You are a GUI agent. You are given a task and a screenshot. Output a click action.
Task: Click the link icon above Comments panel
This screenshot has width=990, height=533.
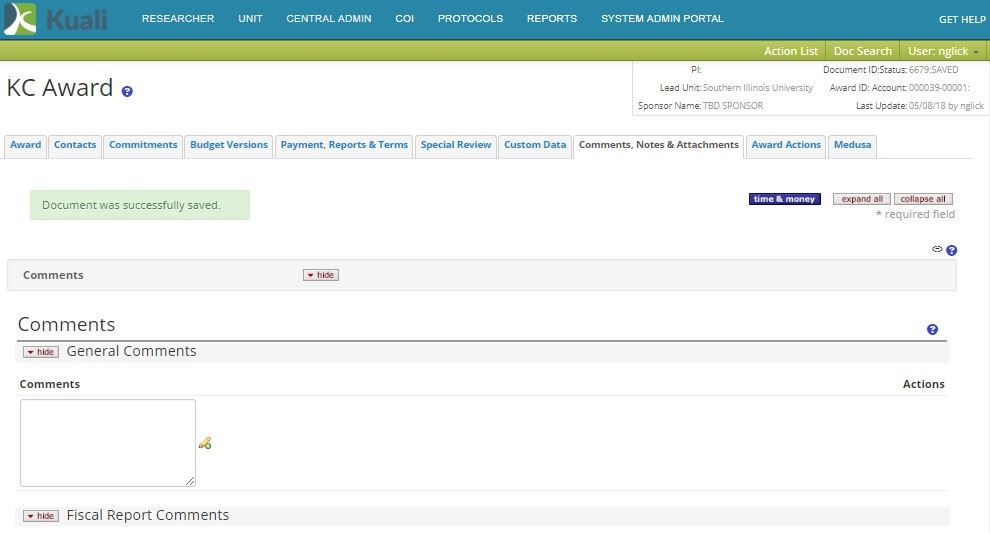pyautogui.click(x=937, y=249)
